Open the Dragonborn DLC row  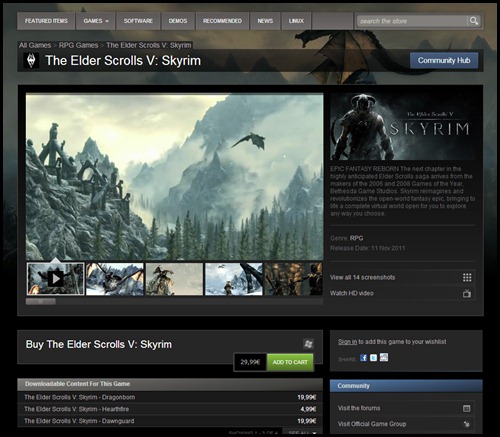[x=170, y=397]
